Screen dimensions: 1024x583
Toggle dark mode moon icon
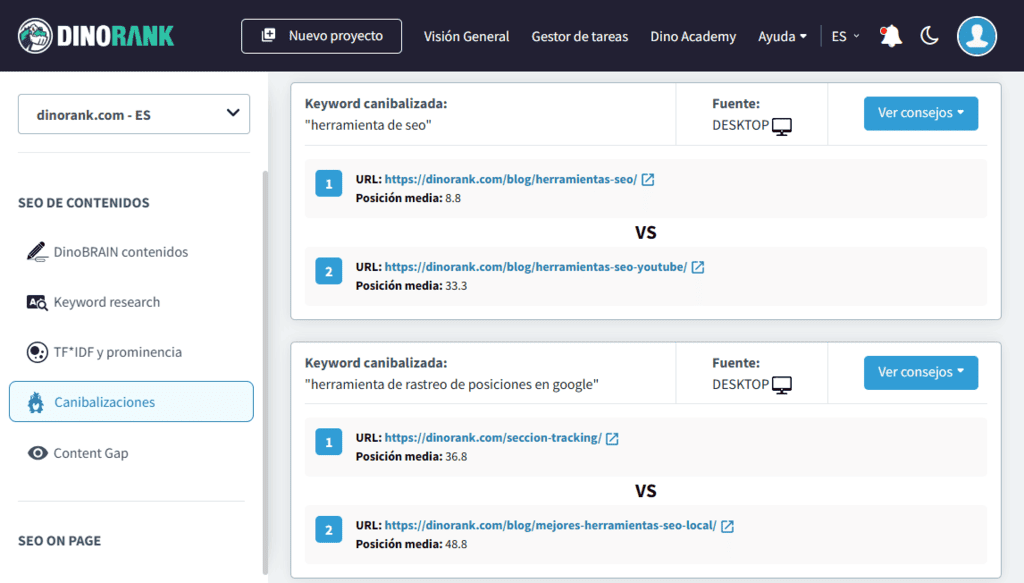tap(929, 36)
